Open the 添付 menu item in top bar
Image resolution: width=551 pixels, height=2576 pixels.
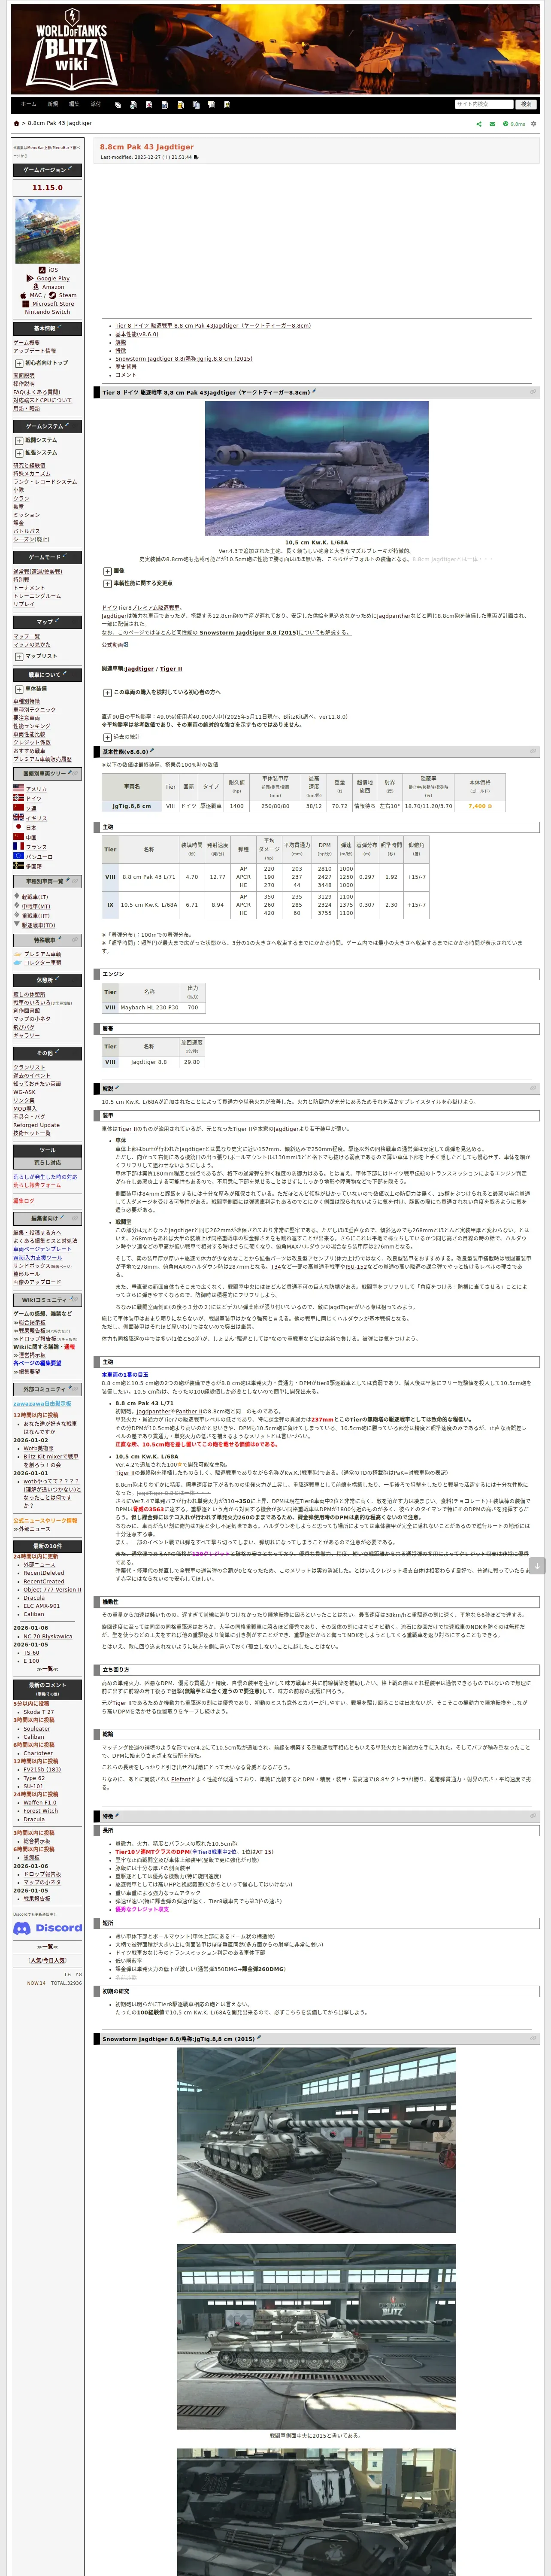[96, 104]
